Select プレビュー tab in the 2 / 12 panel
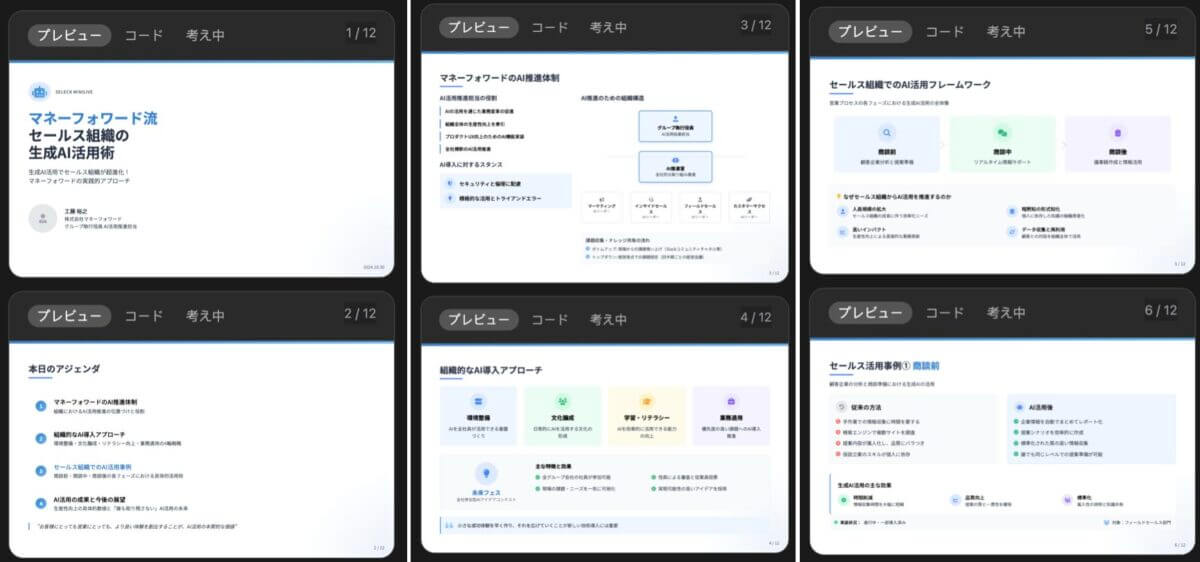 [69, 315]
